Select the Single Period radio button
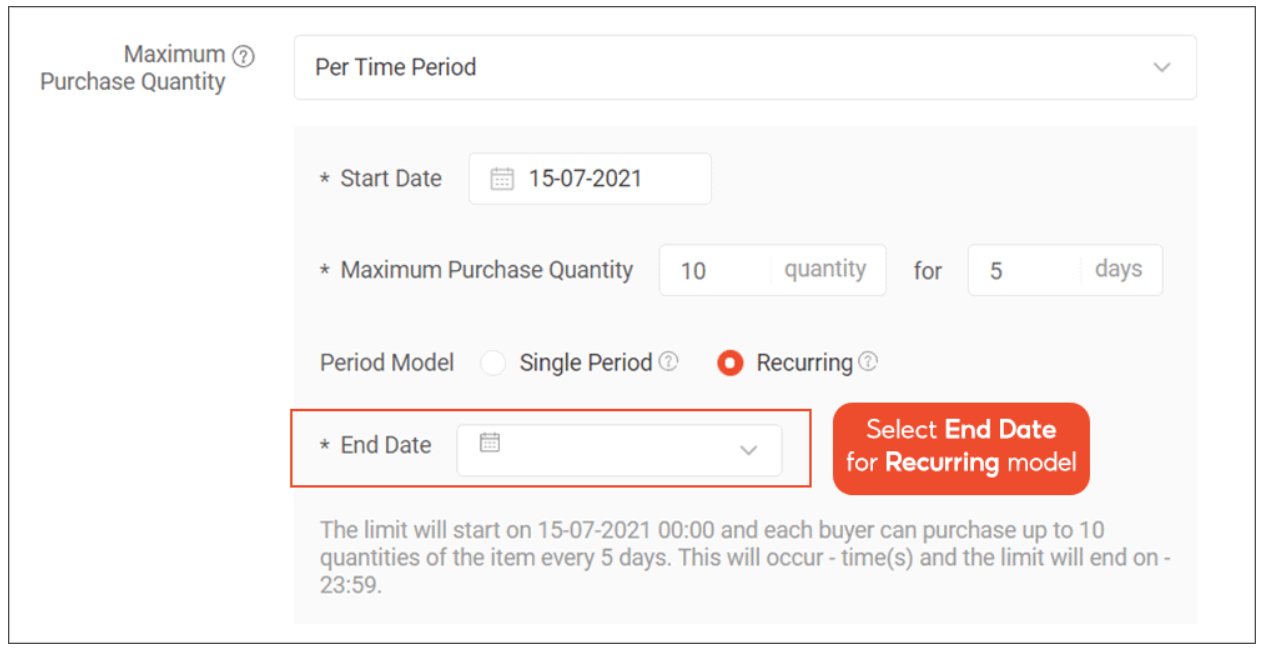 (x=493, y=363)
